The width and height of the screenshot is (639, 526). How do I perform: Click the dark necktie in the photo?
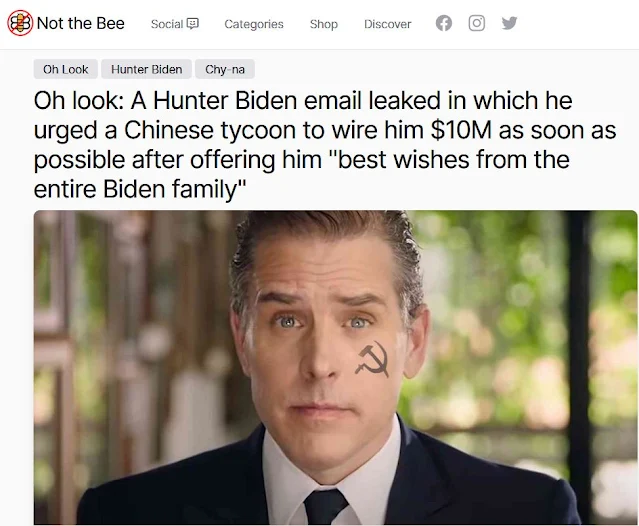[325, 506]
